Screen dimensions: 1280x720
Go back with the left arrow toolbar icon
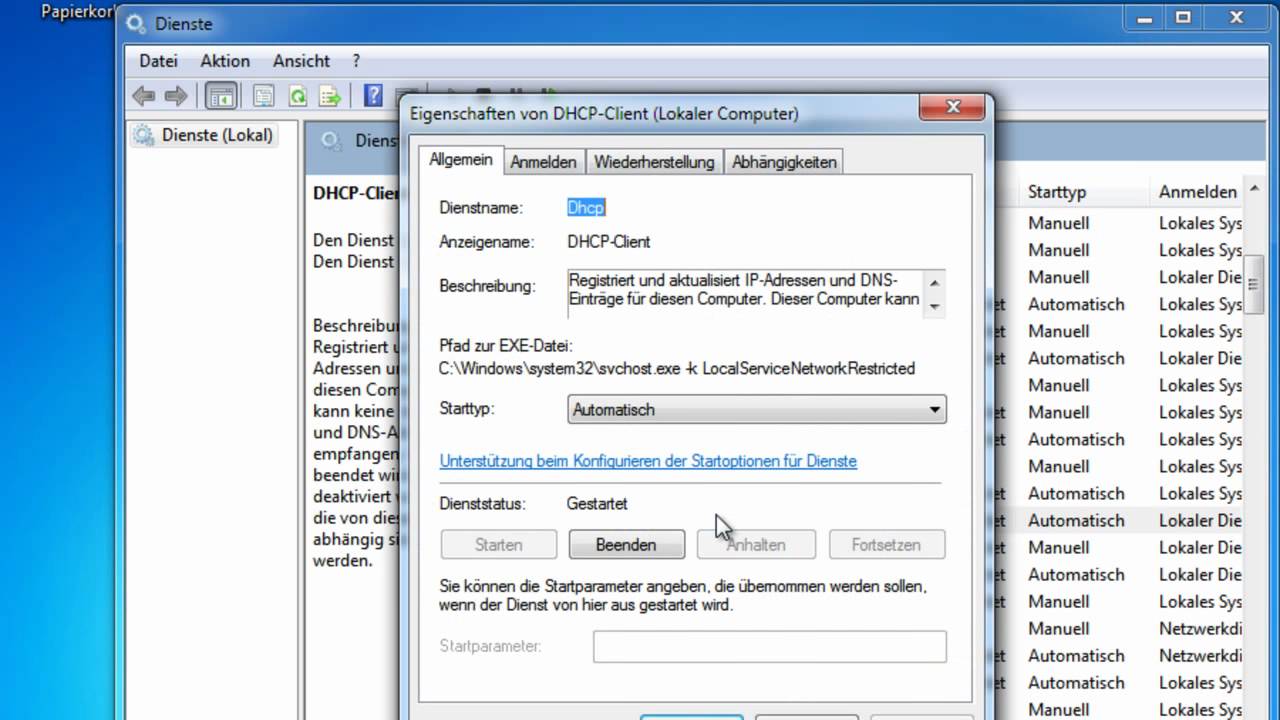tap(143, 96)
